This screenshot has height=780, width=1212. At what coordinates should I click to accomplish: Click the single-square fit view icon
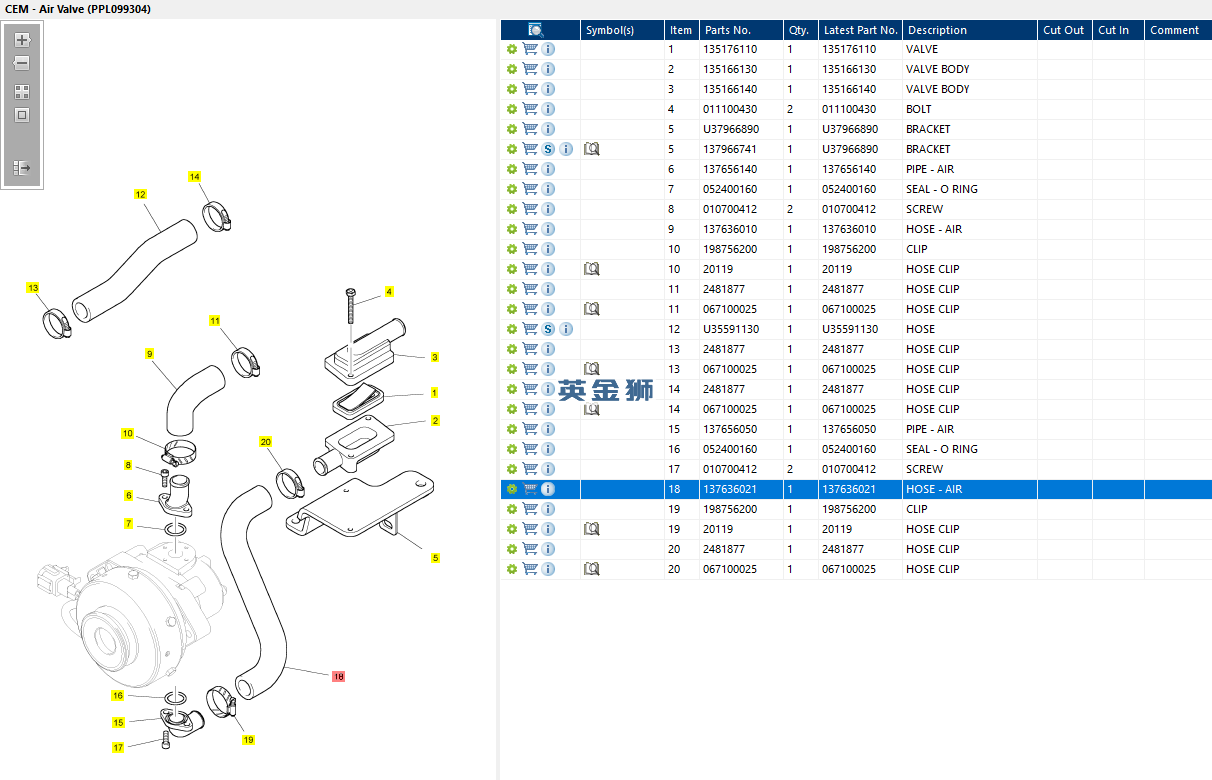pyautogui.click(x=22, y=115)
